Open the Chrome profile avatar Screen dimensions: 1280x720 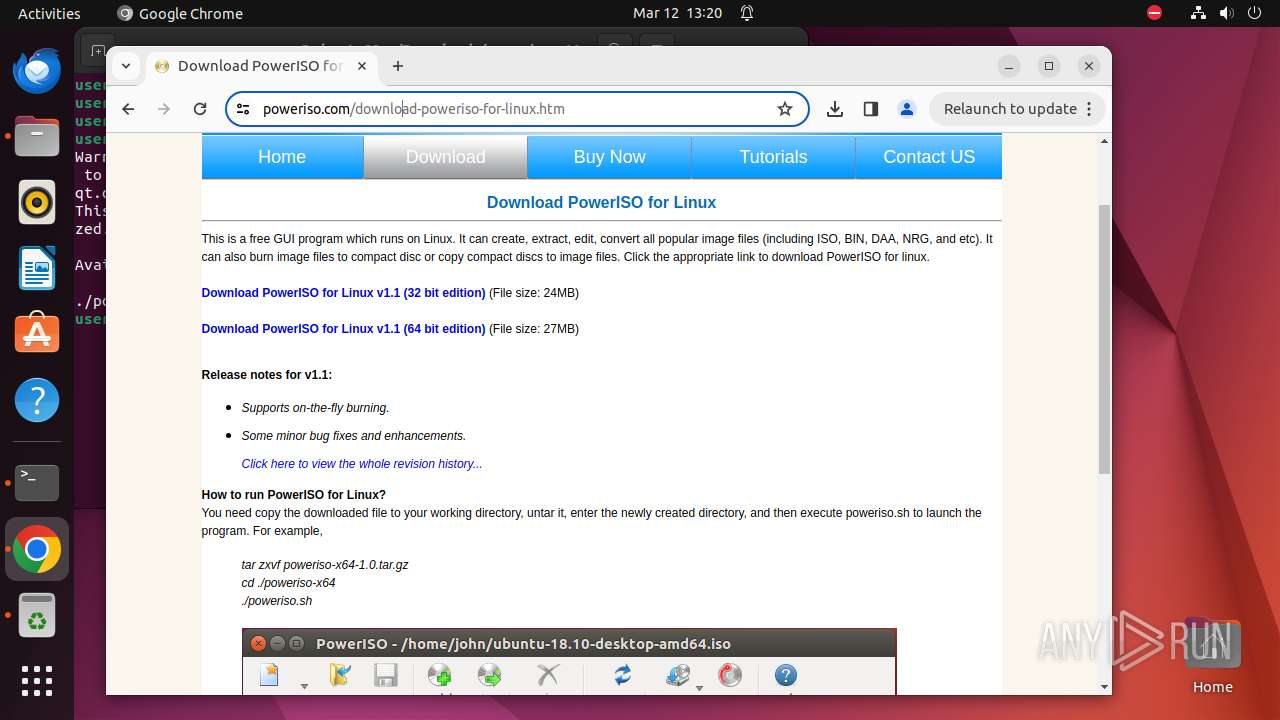click(x=907, y=109)
